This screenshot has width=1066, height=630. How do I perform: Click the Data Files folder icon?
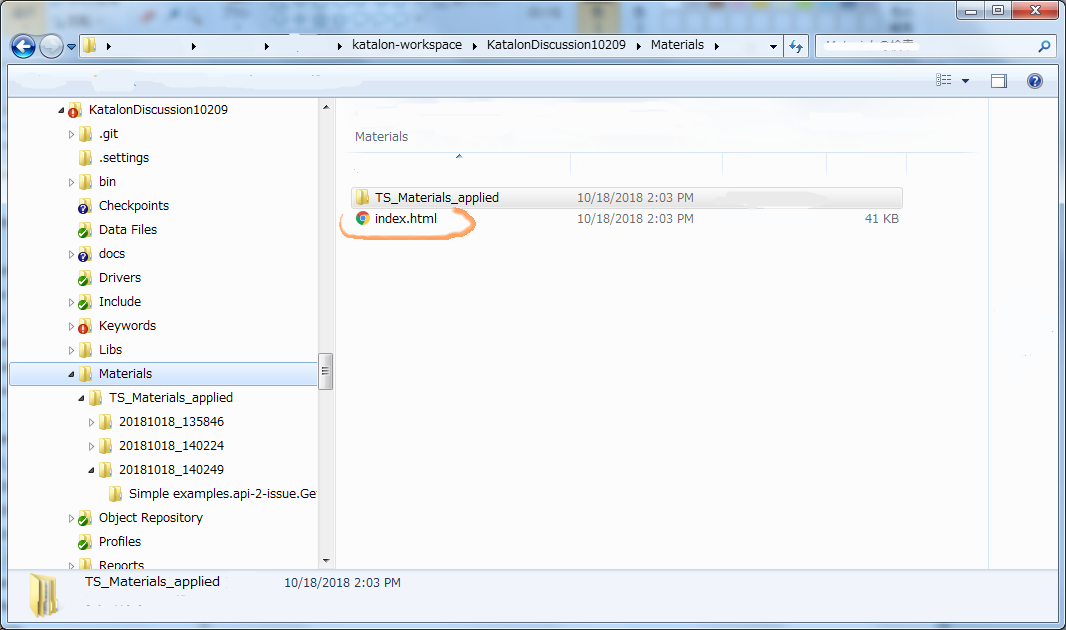[x=84, y=230]
